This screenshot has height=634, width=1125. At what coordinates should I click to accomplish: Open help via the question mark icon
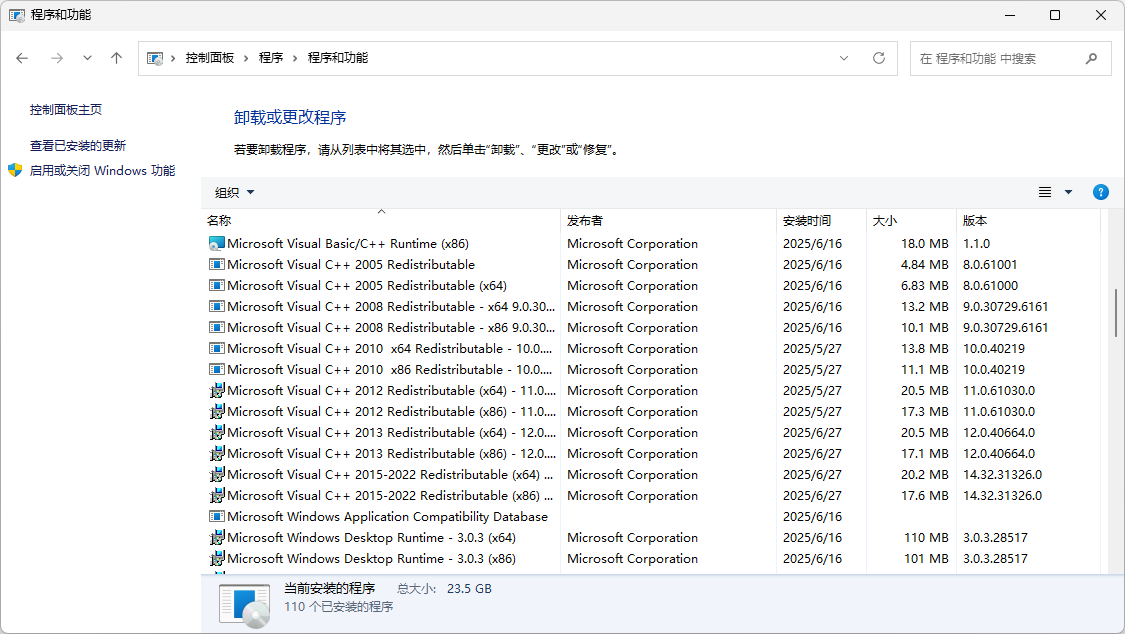[1101, 192]
